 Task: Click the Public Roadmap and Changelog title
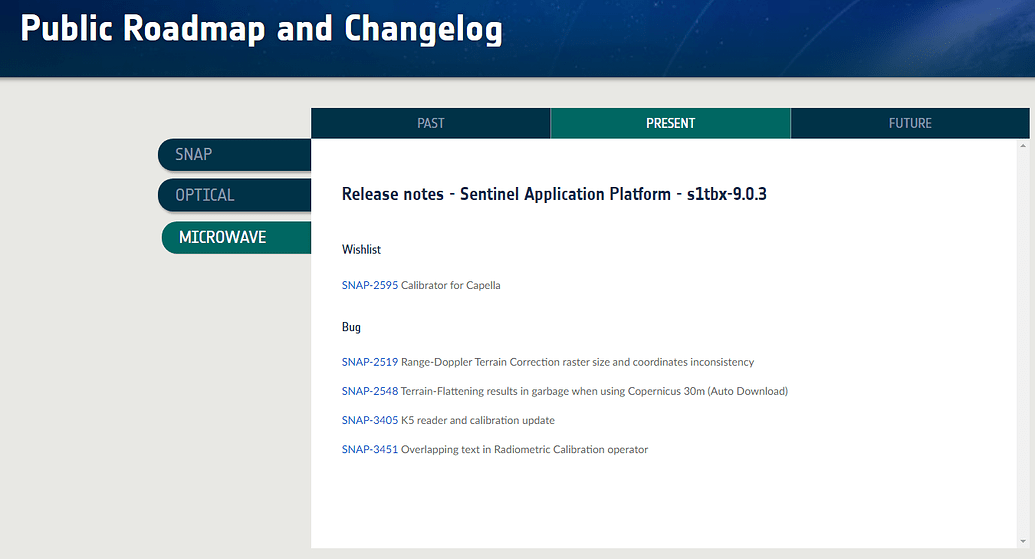[x=261, y=30]
